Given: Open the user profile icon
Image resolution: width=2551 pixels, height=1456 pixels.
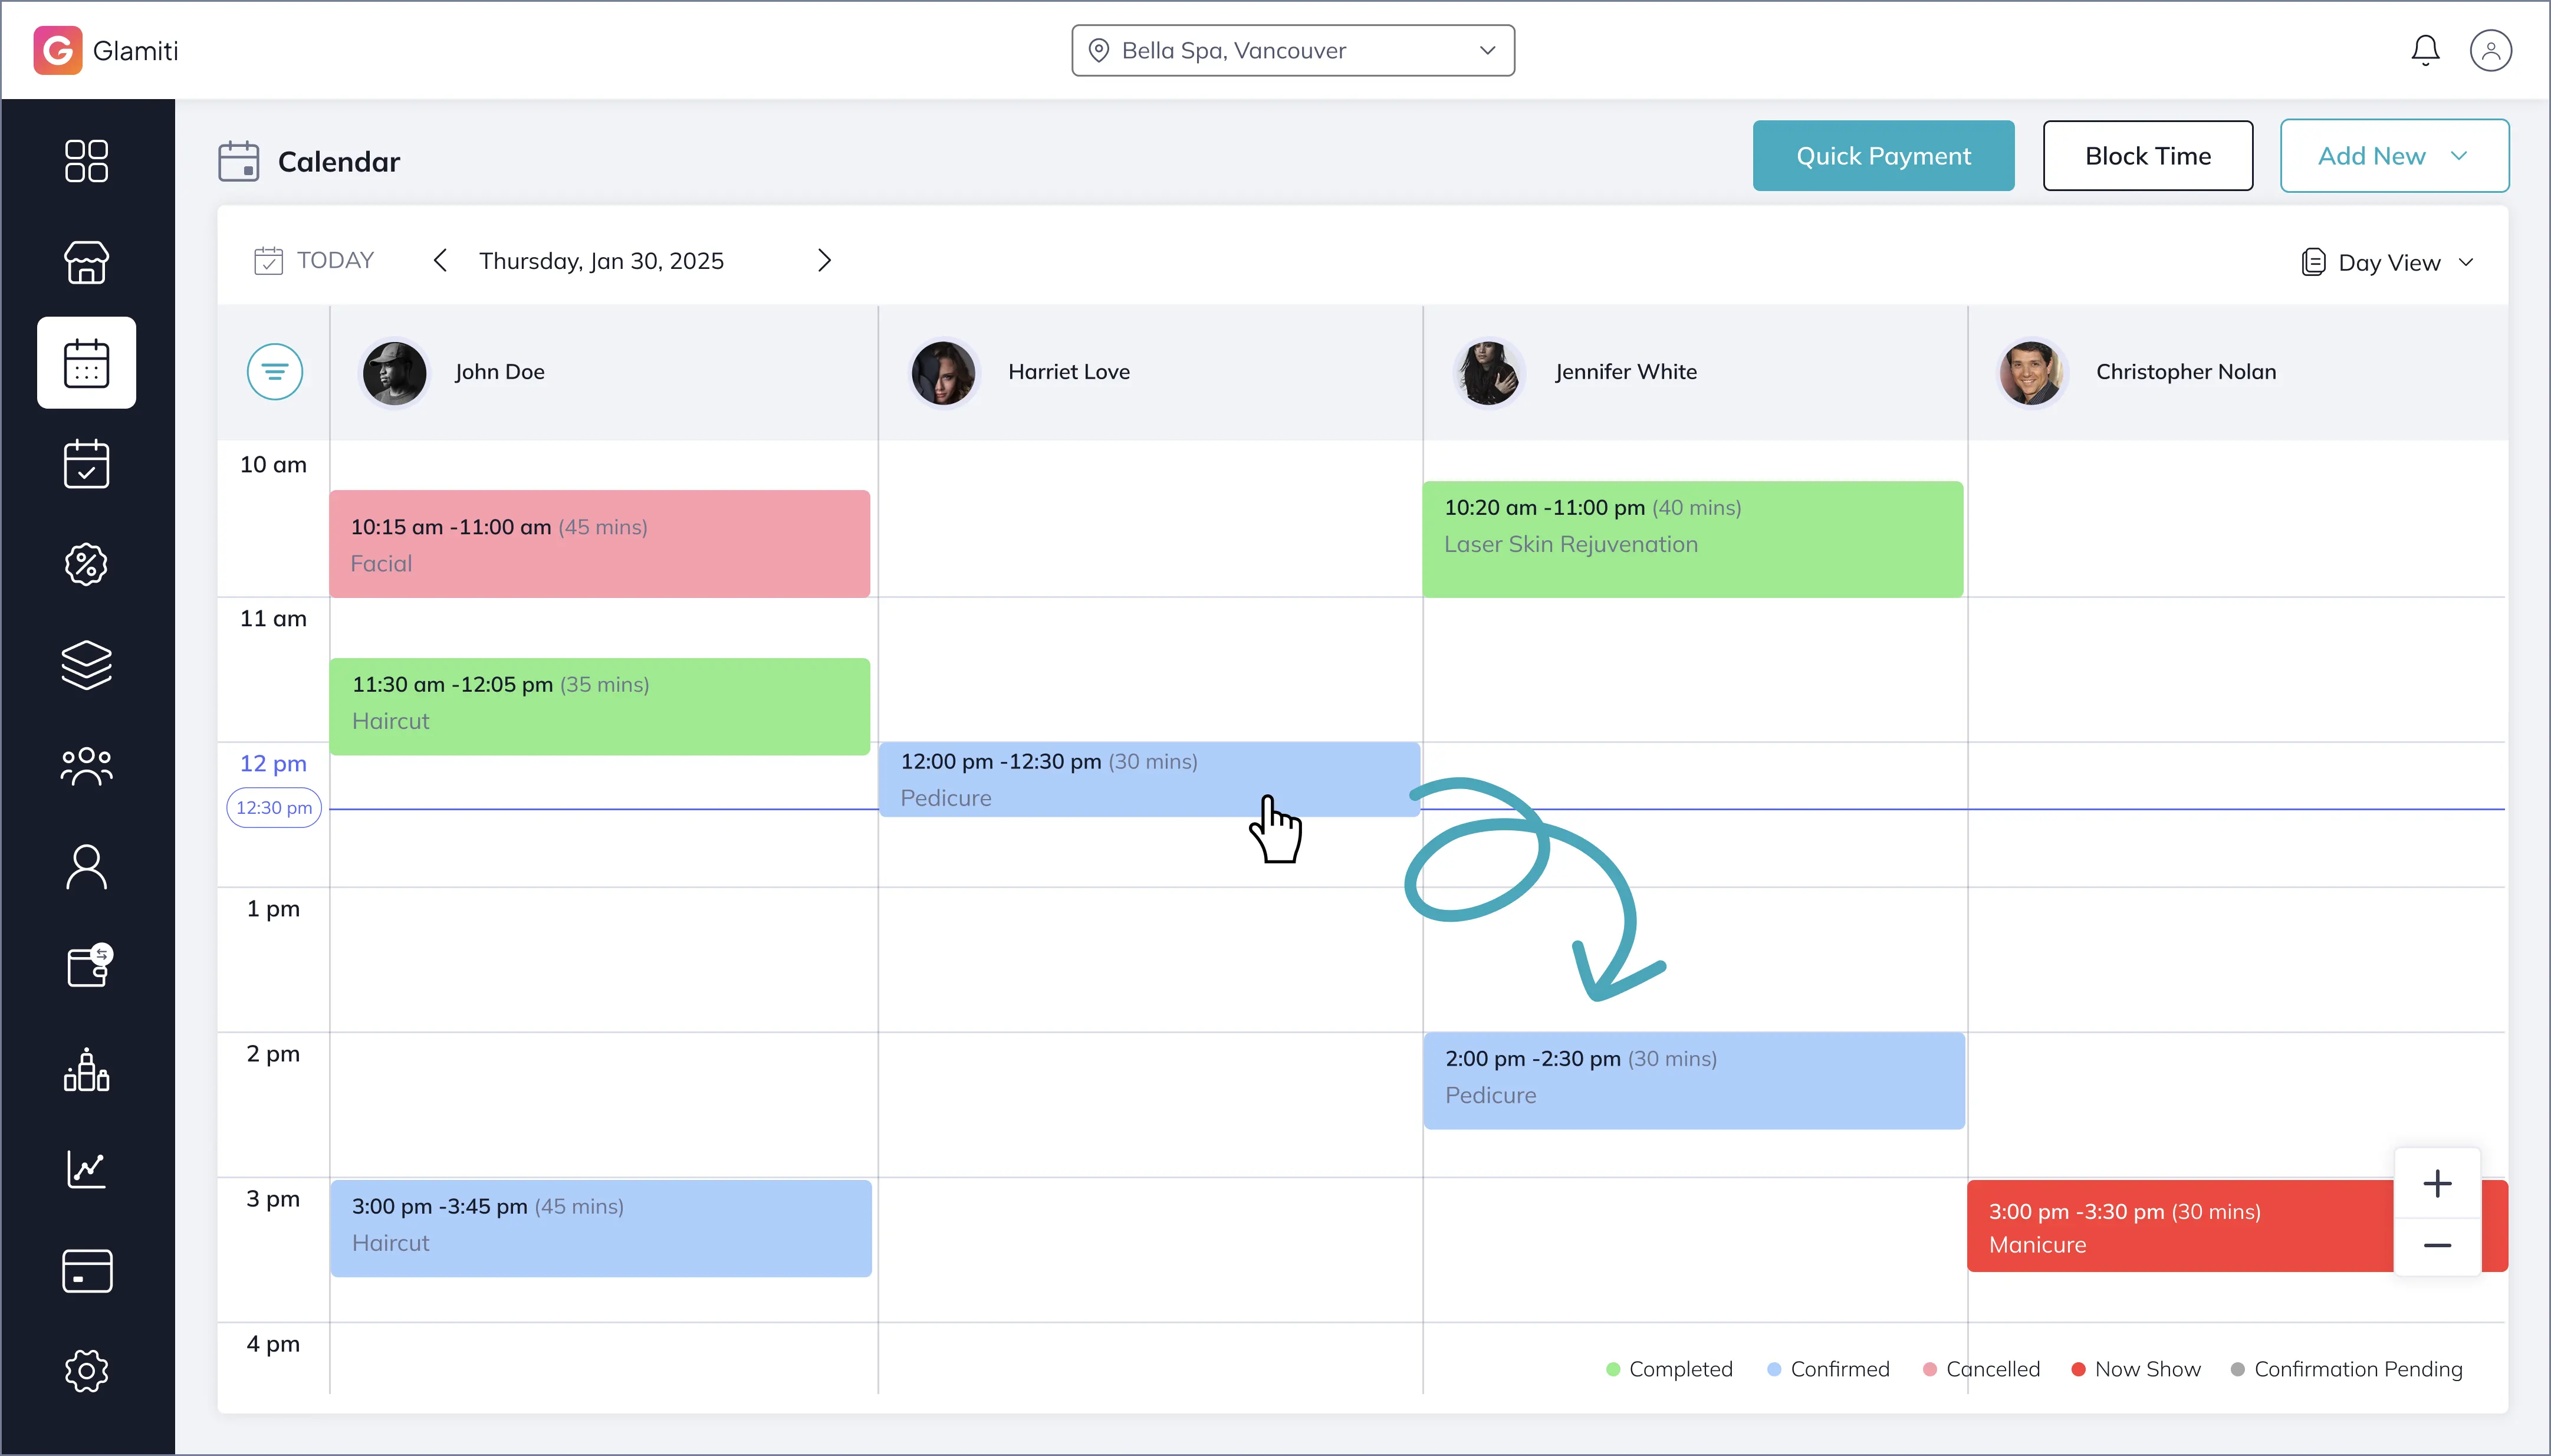Looking at the screenshot, I should click(x=2490, y=50).
